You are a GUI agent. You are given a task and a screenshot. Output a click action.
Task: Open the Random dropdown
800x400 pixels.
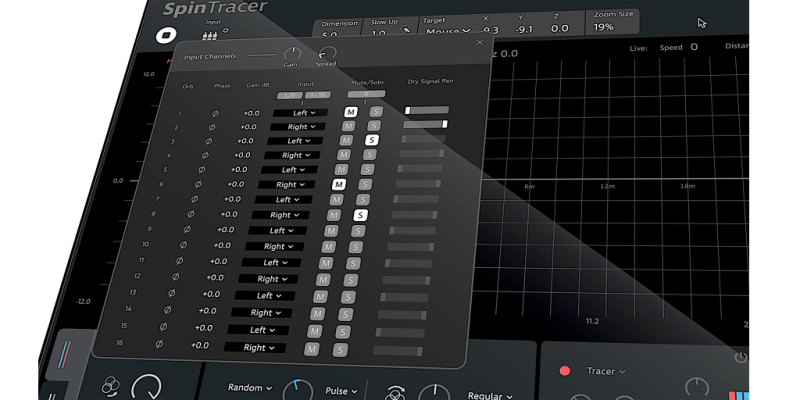[250, 388]
